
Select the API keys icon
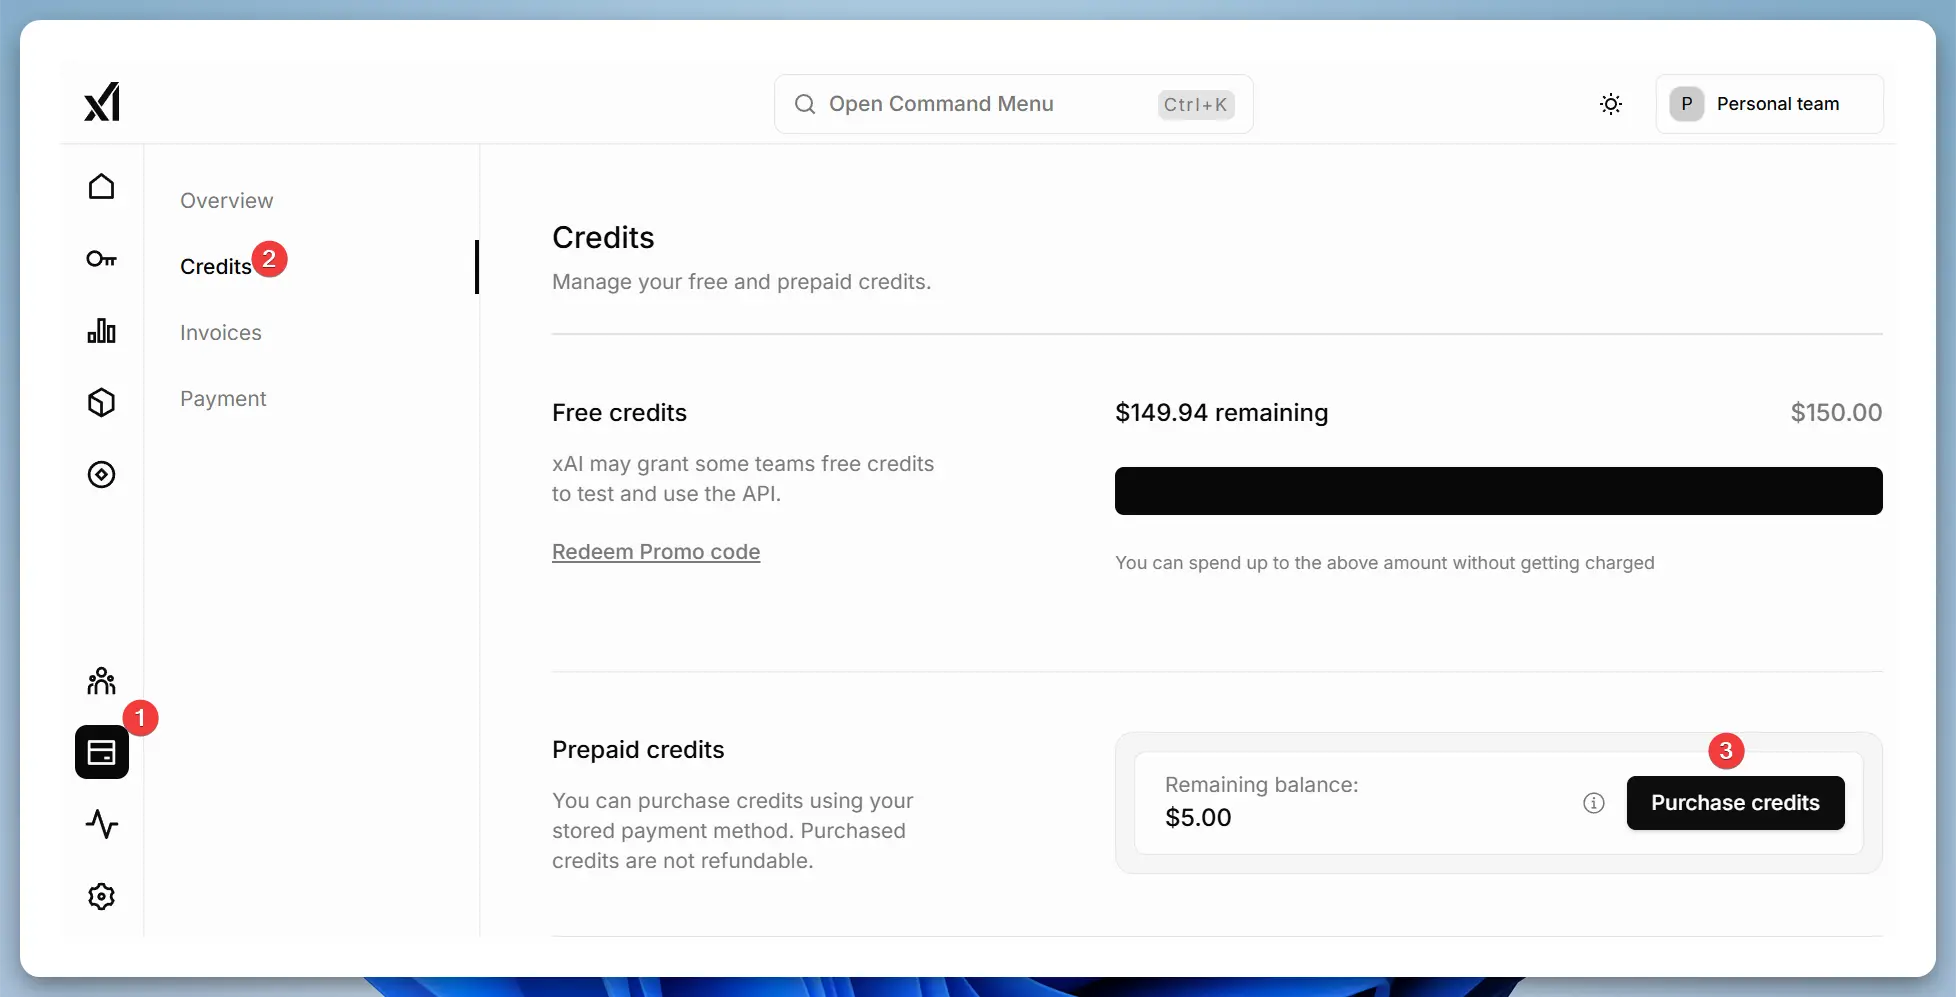point(101,259)
